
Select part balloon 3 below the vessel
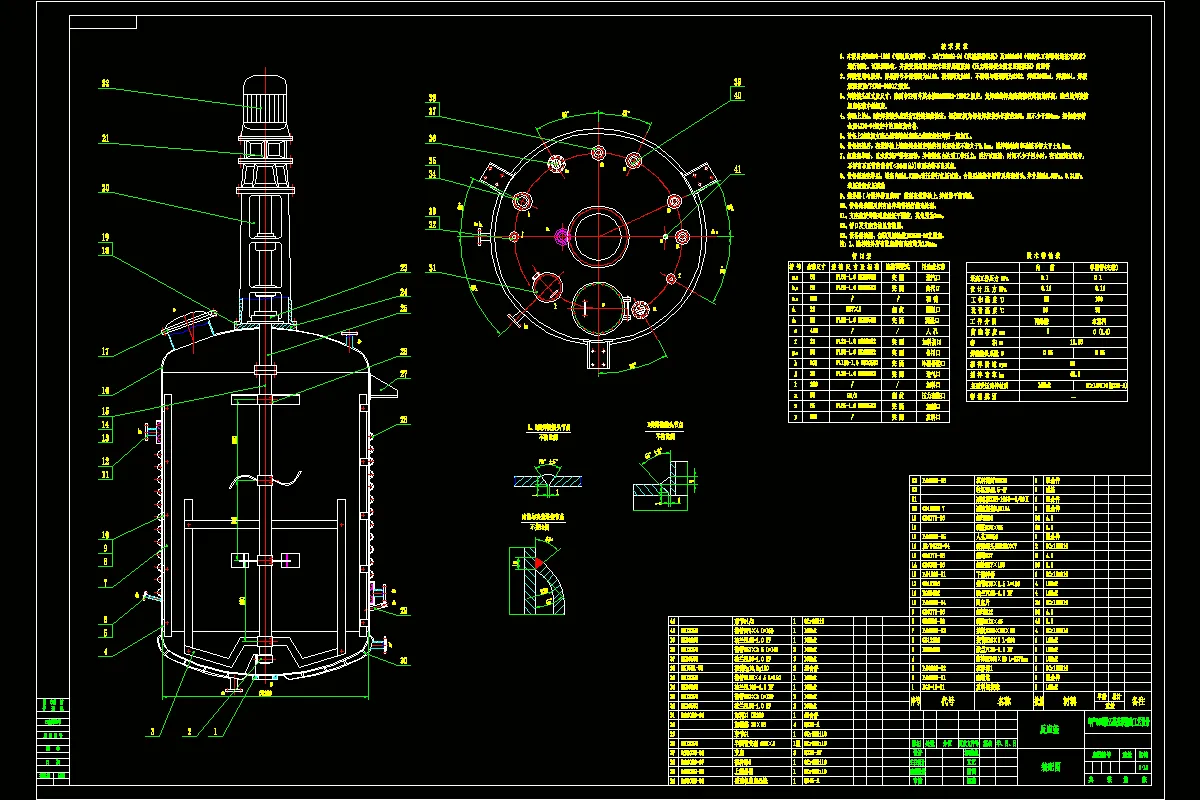pyautogui.click(x=152, y=733)
